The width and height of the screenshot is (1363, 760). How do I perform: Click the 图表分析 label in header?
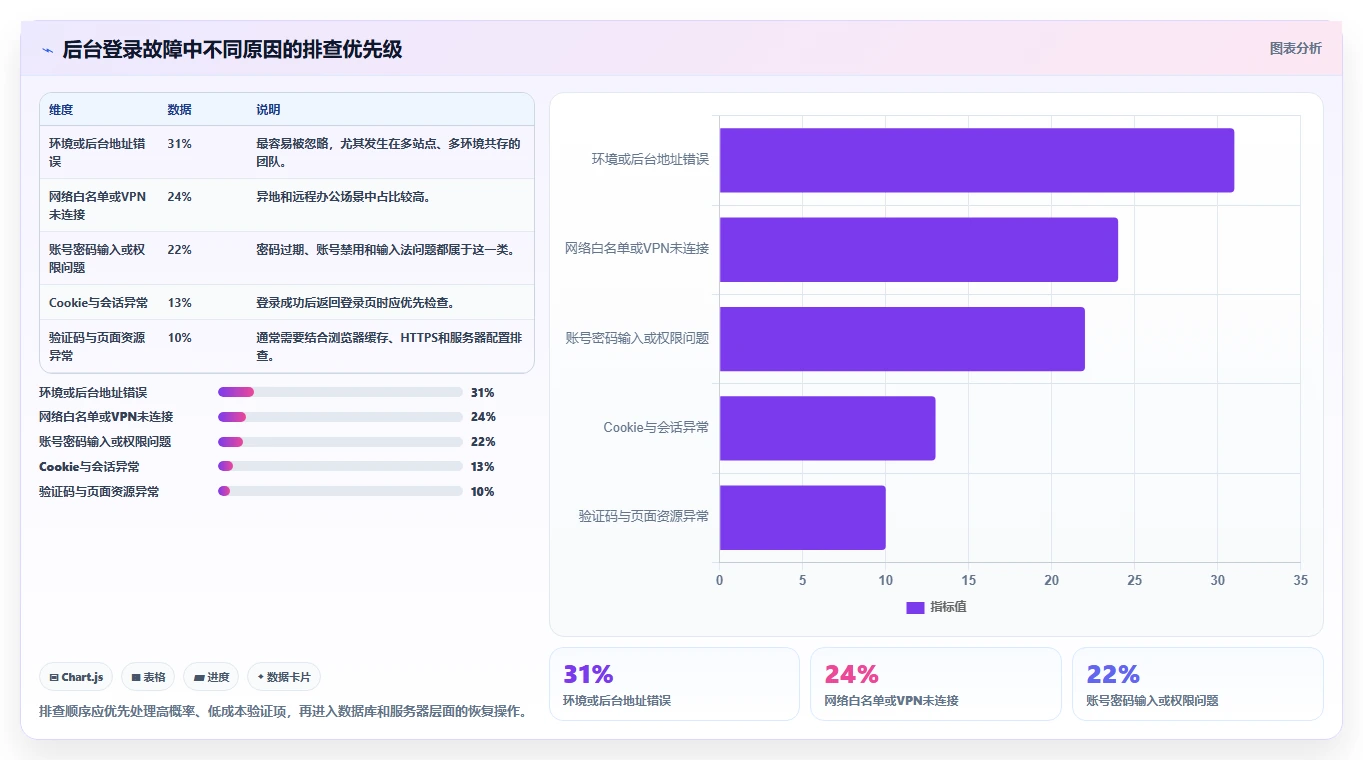(x=1295, y=48)
